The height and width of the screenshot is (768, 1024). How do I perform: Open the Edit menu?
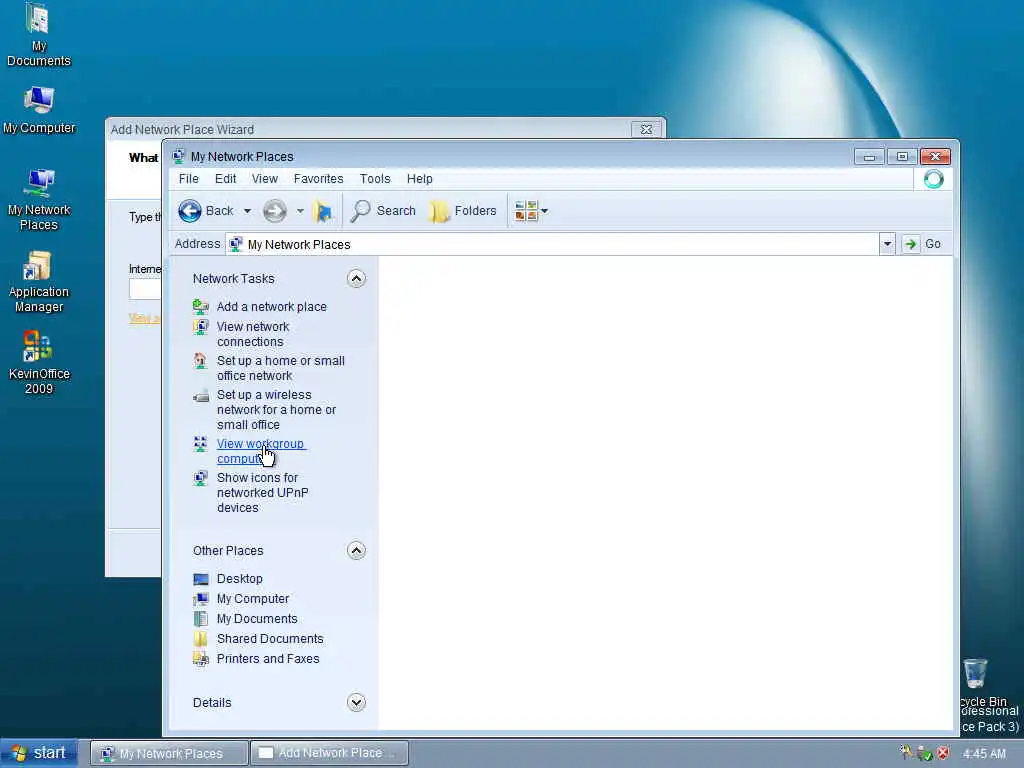pyautogui.click(x=225, y=179)
